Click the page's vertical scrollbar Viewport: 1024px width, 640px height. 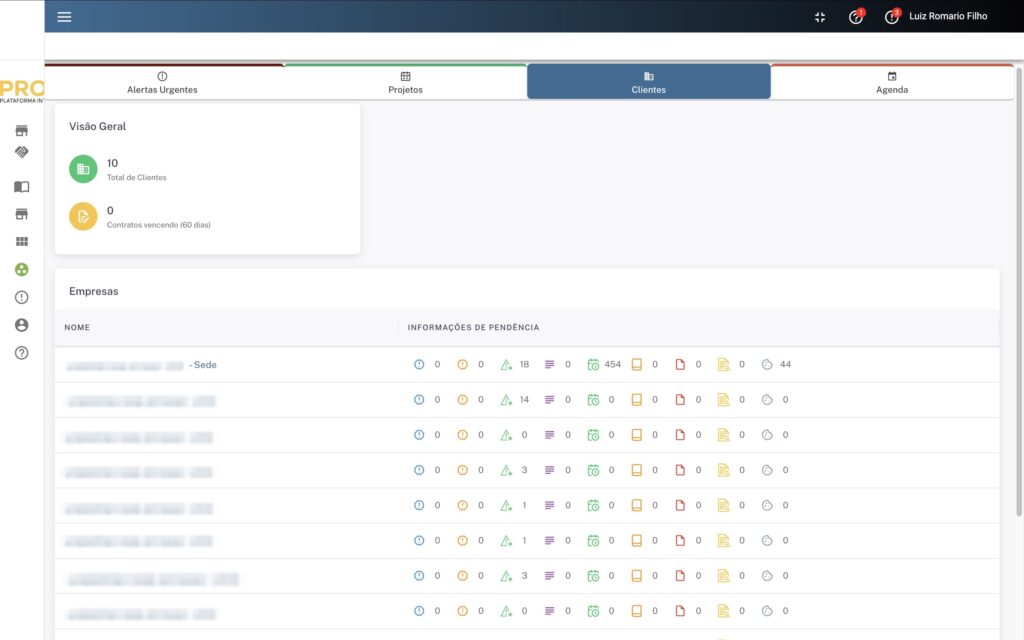pos(1019,300)
